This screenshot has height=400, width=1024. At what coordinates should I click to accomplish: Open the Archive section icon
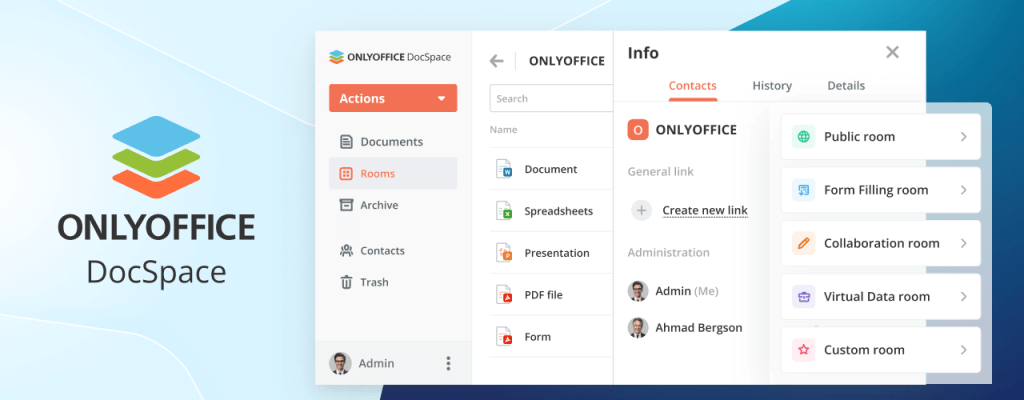(x=346, y=205)
